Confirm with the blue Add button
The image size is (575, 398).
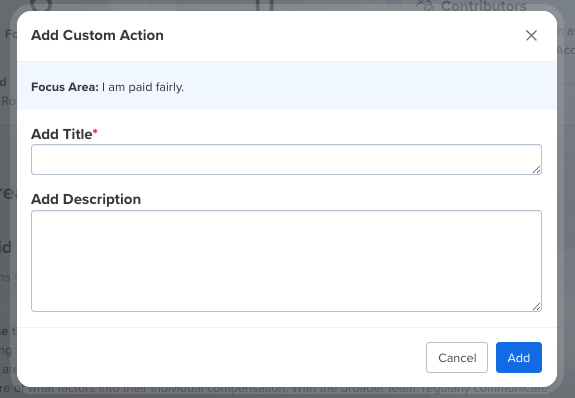click(519, 358)
